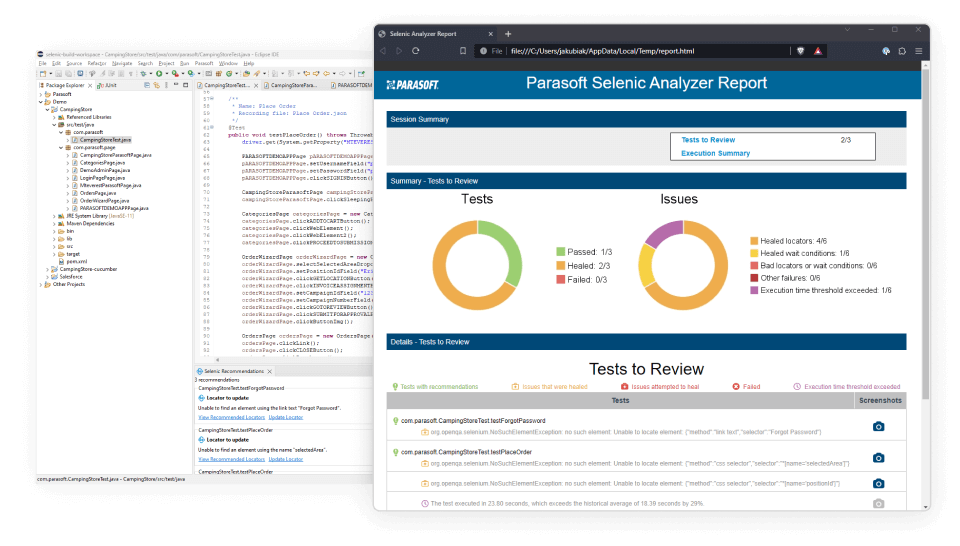Open testForgotPassword screenshot camera icon
960x546 pixels.
coord(878,426)
